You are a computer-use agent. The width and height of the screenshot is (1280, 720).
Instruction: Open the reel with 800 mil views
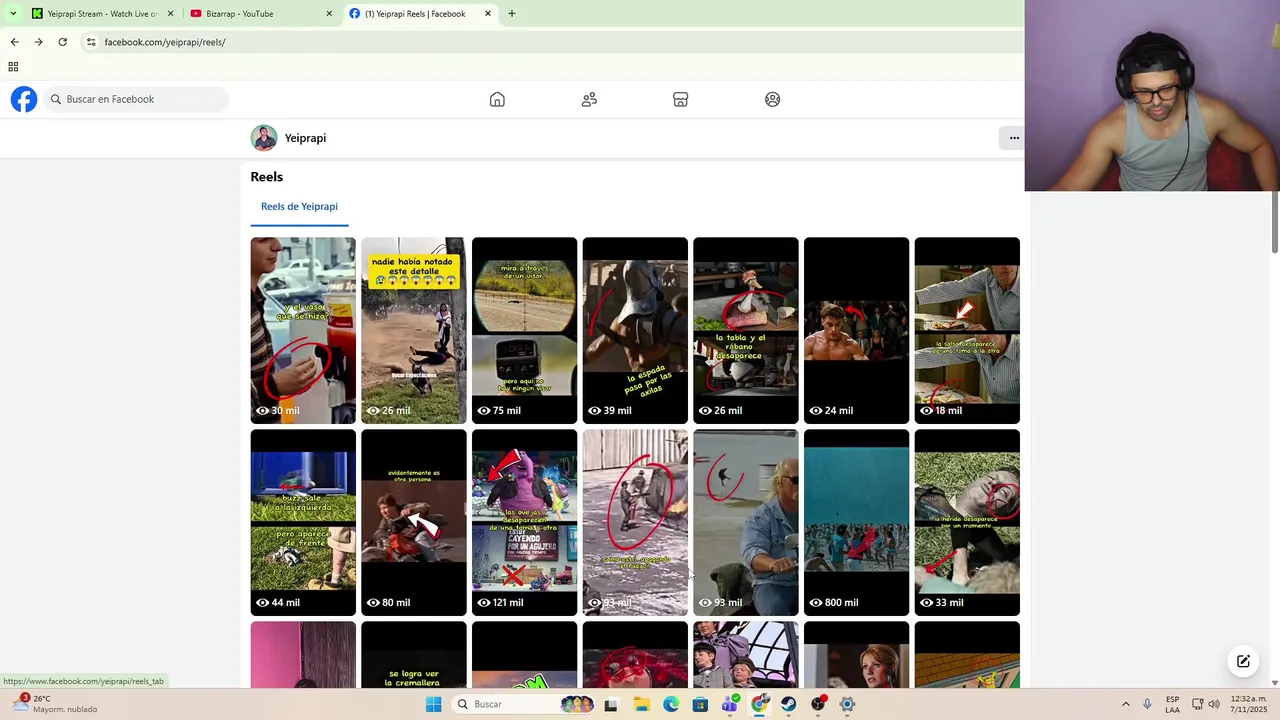click(x=857, y=522)
